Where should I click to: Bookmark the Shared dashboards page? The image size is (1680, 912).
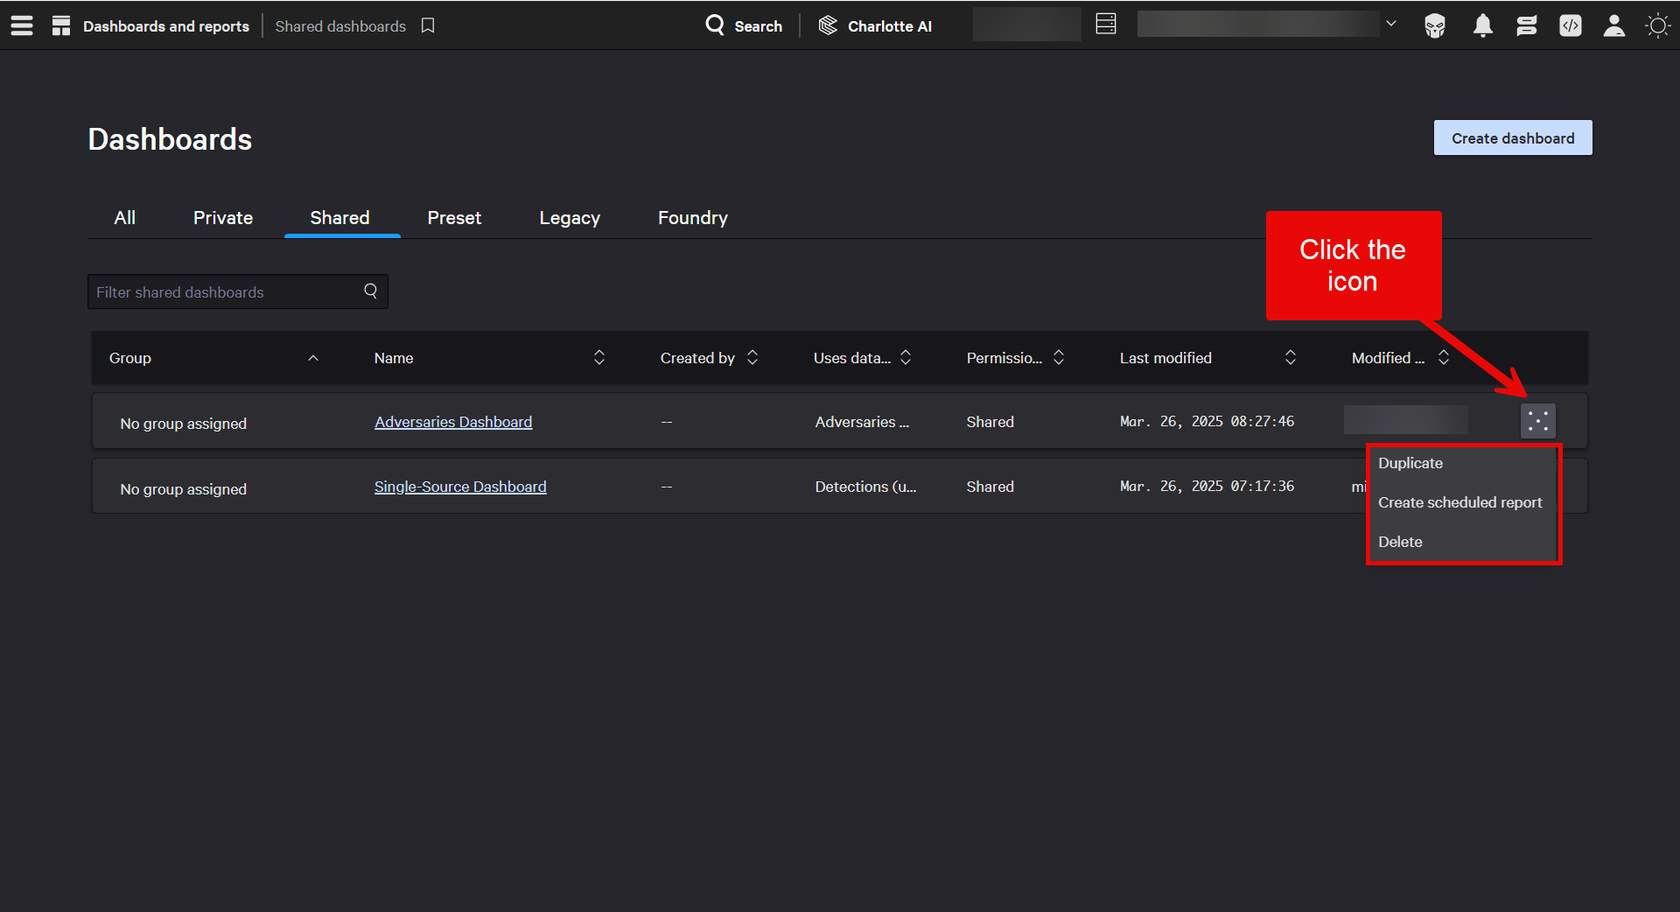pos(428,26)
